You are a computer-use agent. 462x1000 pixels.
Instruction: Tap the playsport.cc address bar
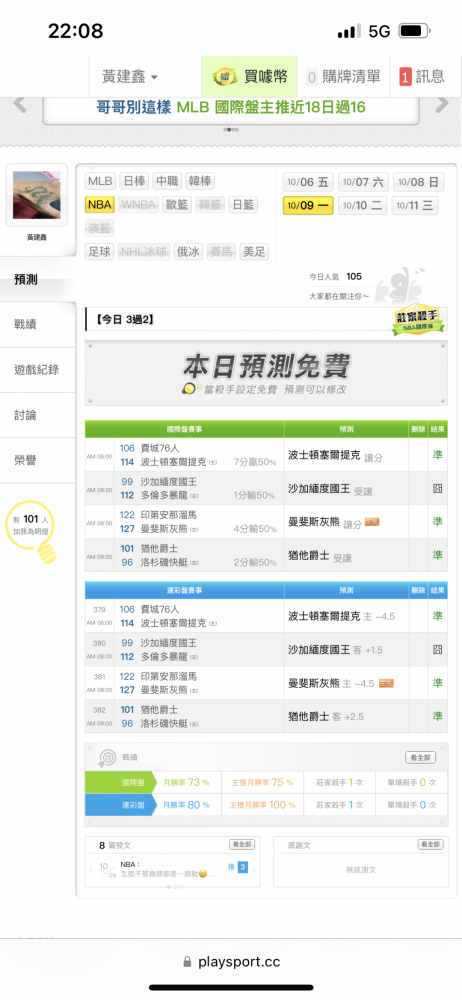[x=231, y=962]
